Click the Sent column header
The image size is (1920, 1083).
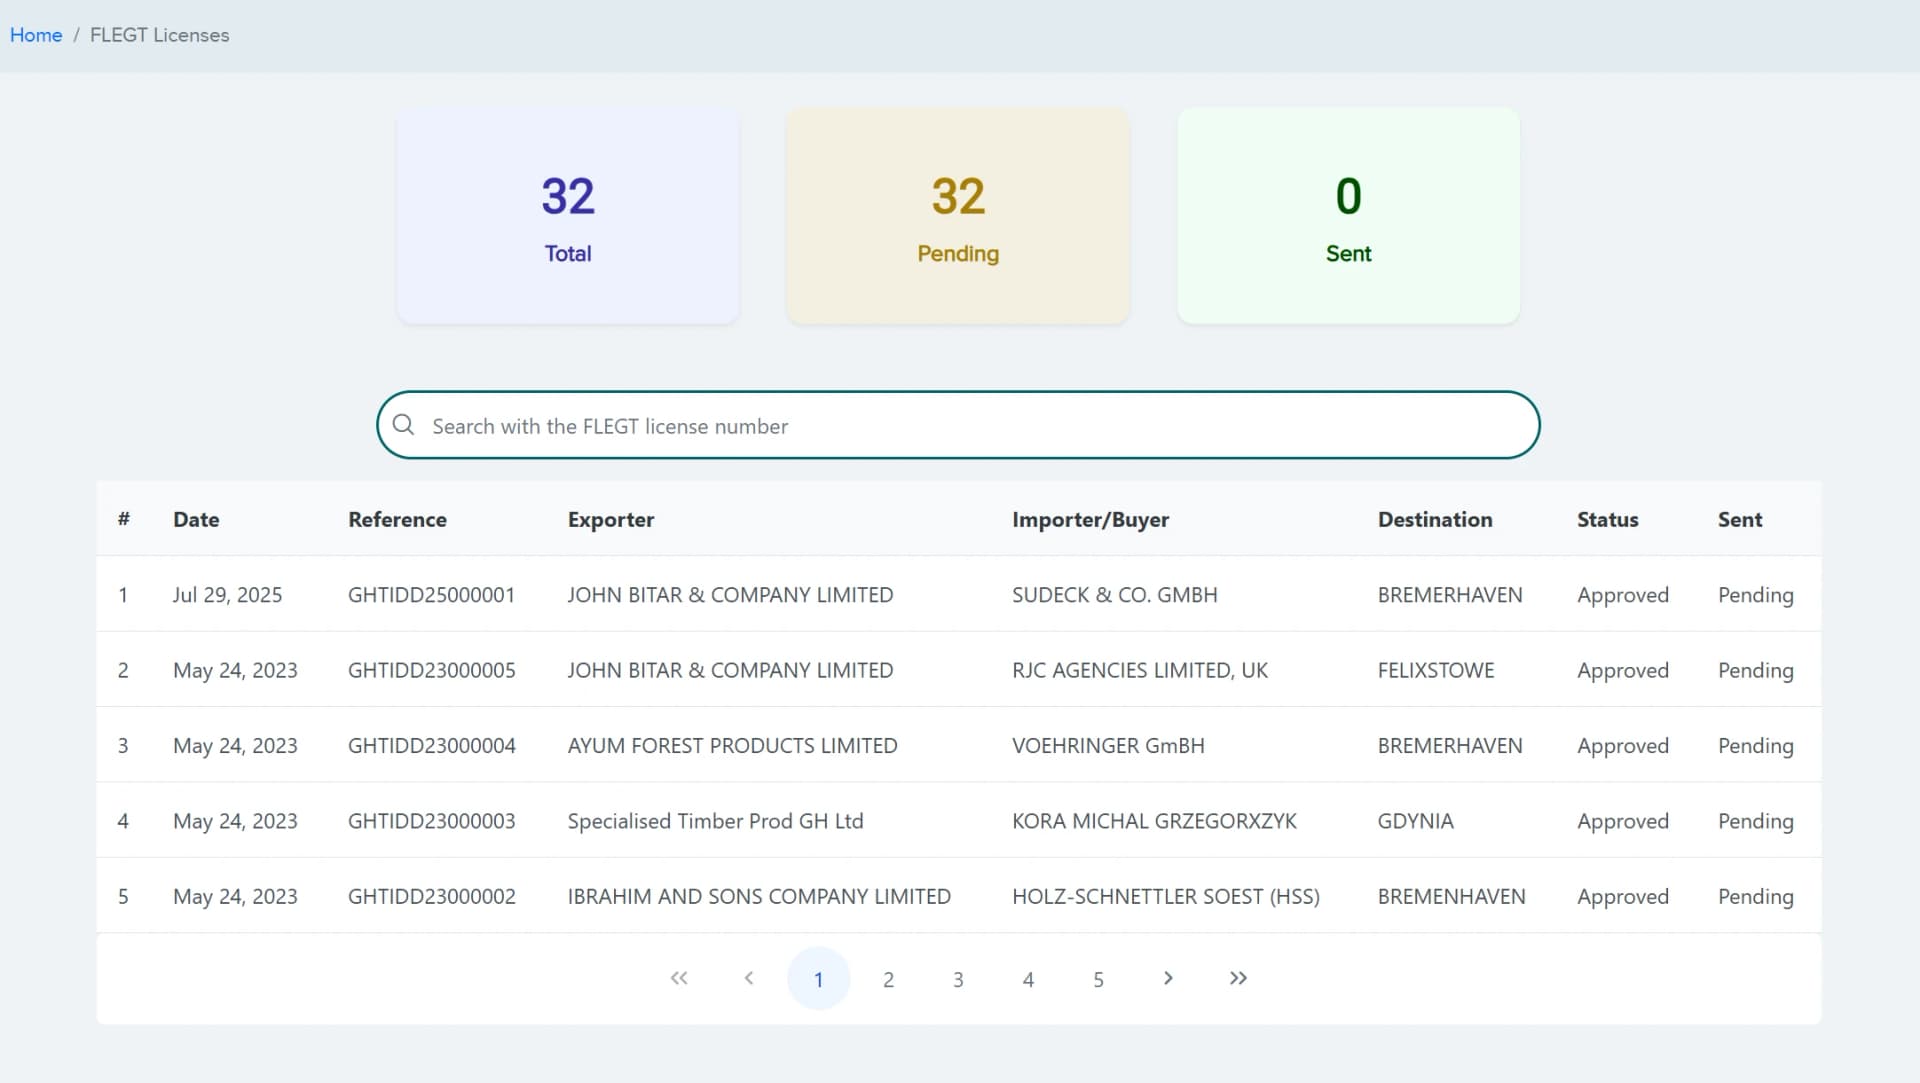click(x=1740, y=519)
